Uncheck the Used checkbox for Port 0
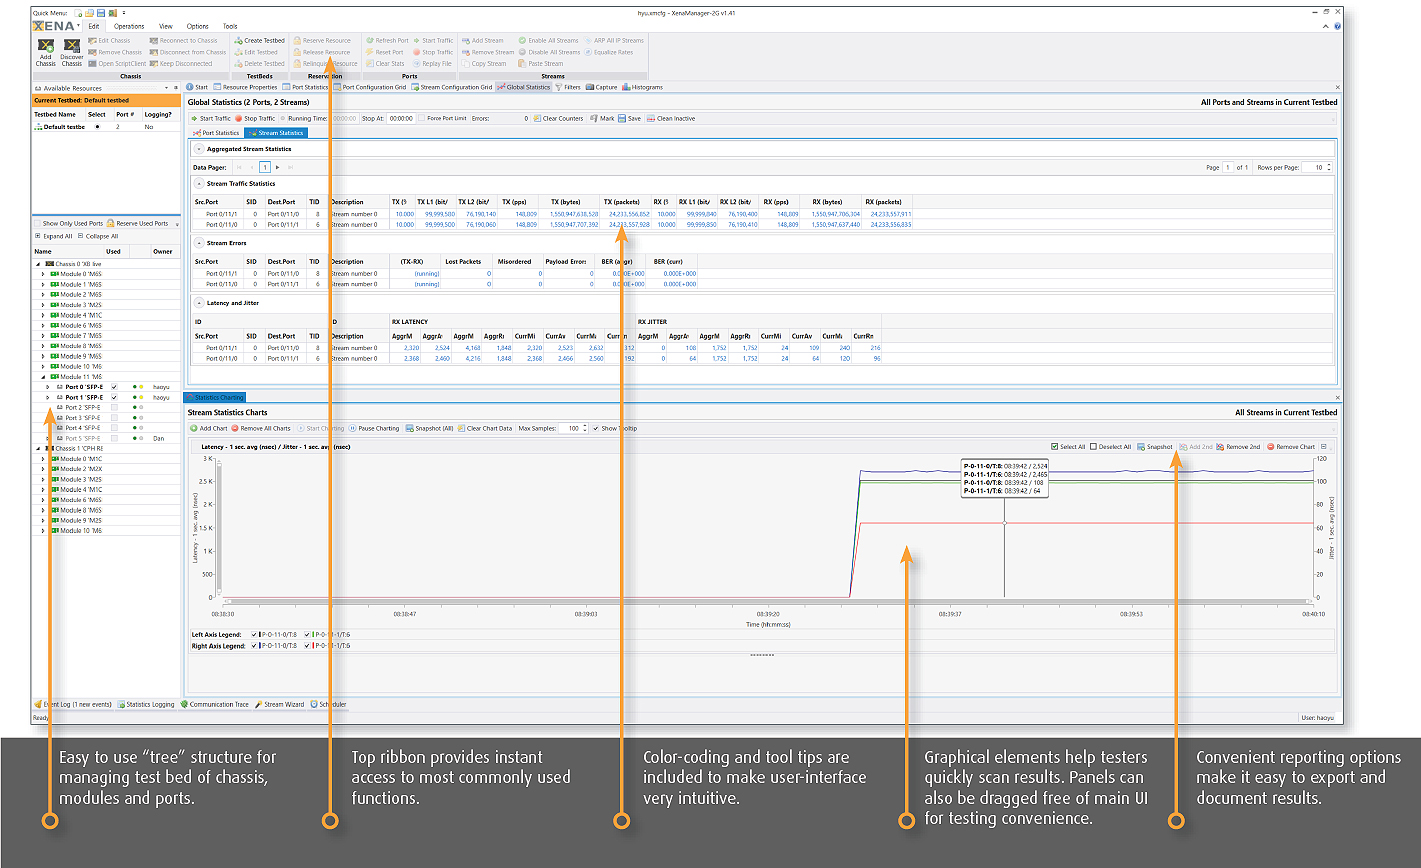1421x868 pixels. click(114, 386)
